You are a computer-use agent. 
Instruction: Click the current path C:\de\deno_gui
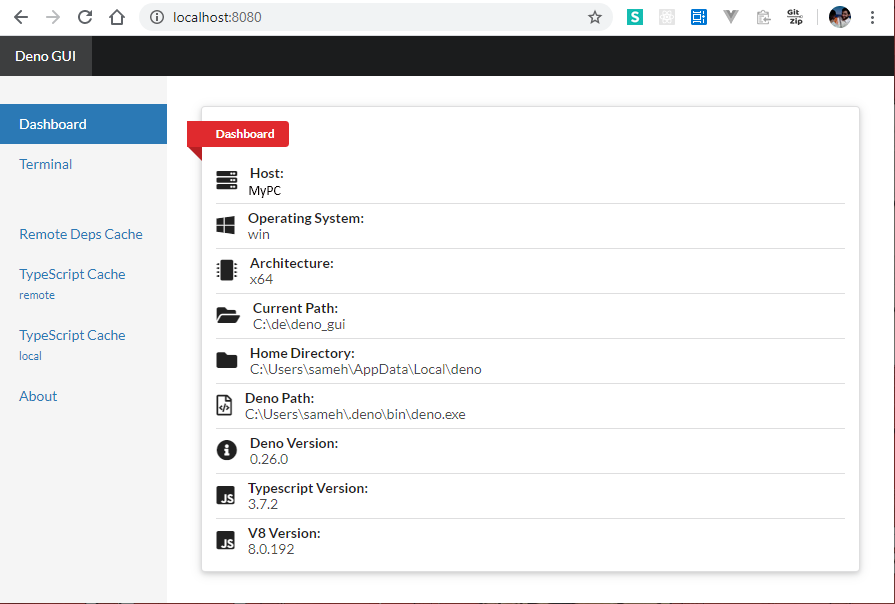(299, 324)
